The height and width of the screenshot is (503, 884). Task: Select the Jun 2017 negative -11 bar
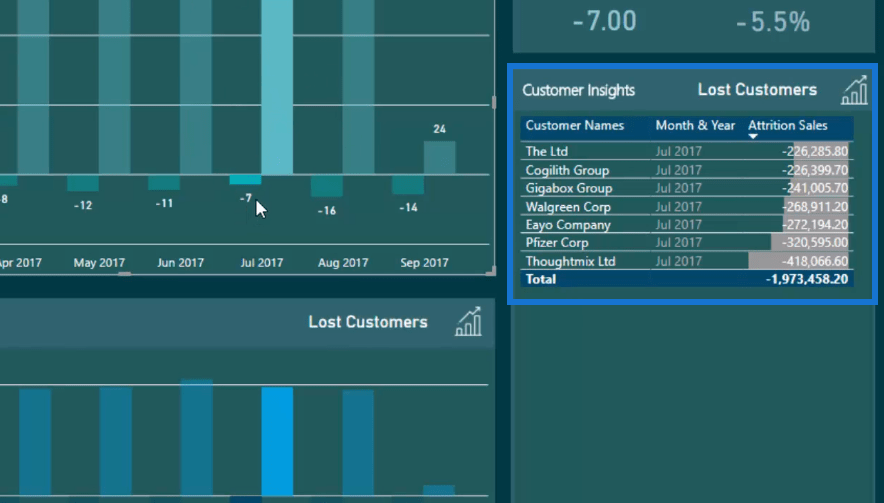[x=164, y=182]
